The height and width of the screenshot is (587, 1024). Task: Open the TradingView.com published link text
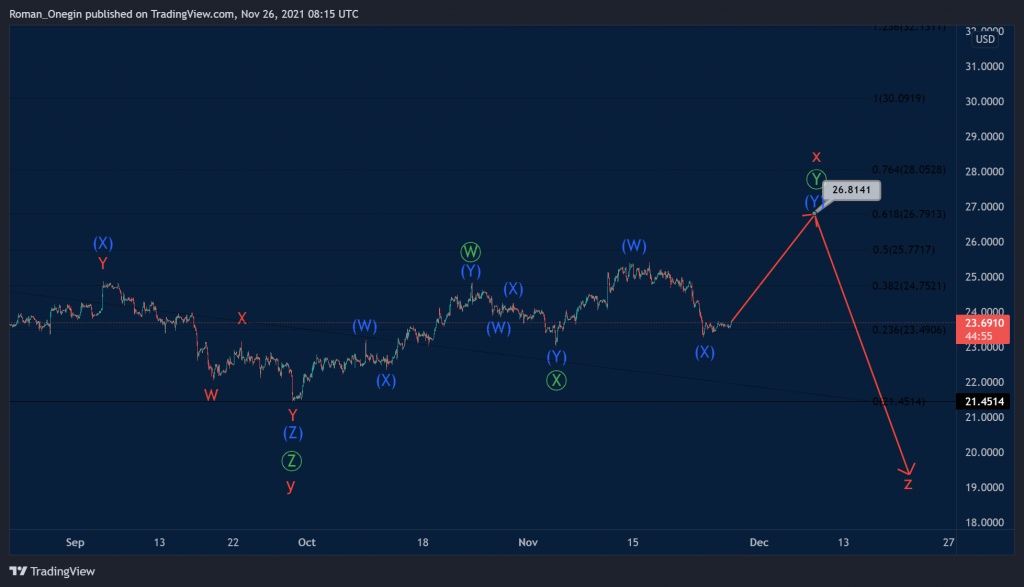pos(192,14)
